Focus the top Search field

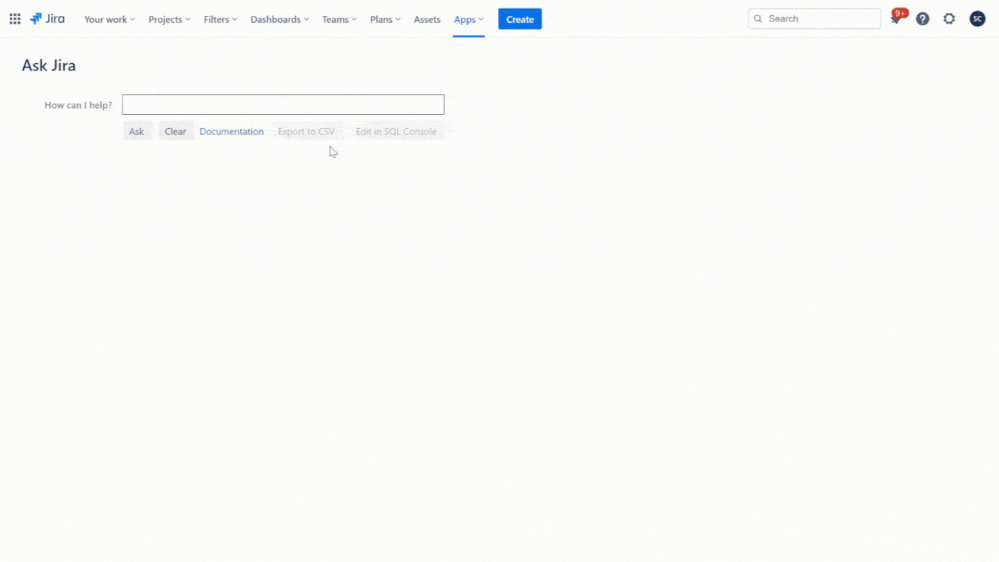point(814,18)
